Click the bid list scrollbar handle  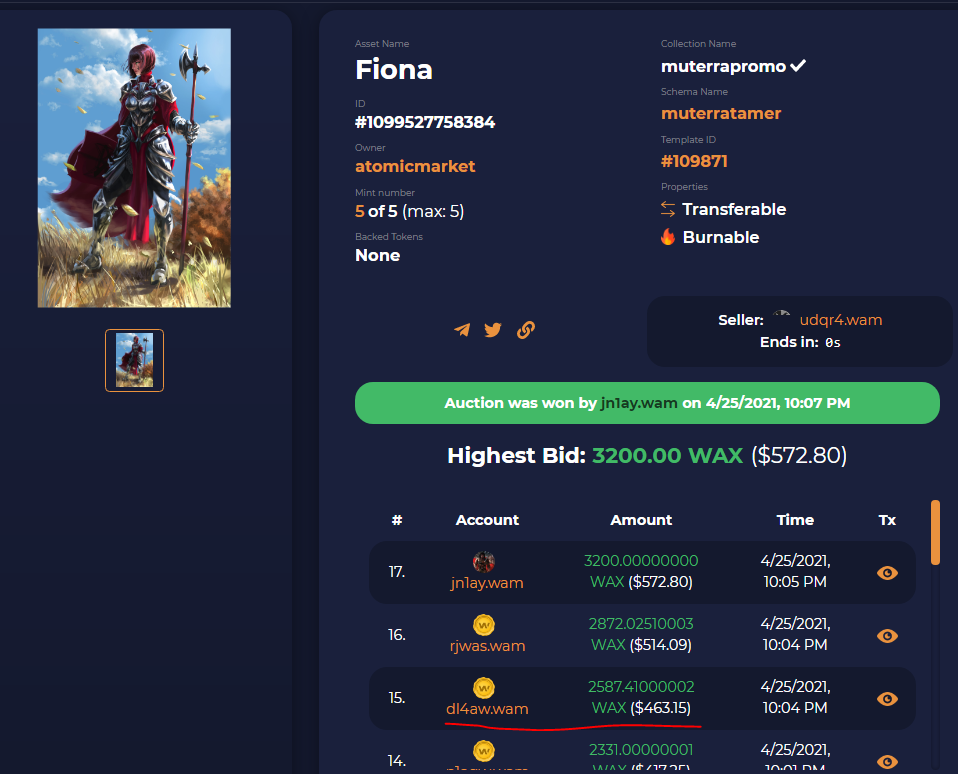[x=935, y=532]
